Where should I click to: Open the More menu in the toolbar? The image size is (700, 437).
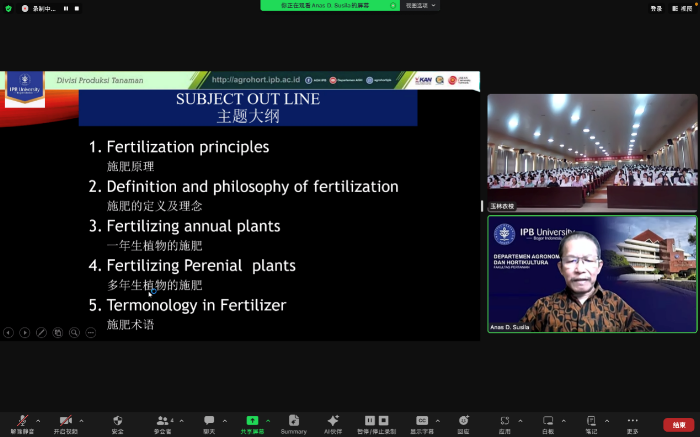(x=632, y=422)
